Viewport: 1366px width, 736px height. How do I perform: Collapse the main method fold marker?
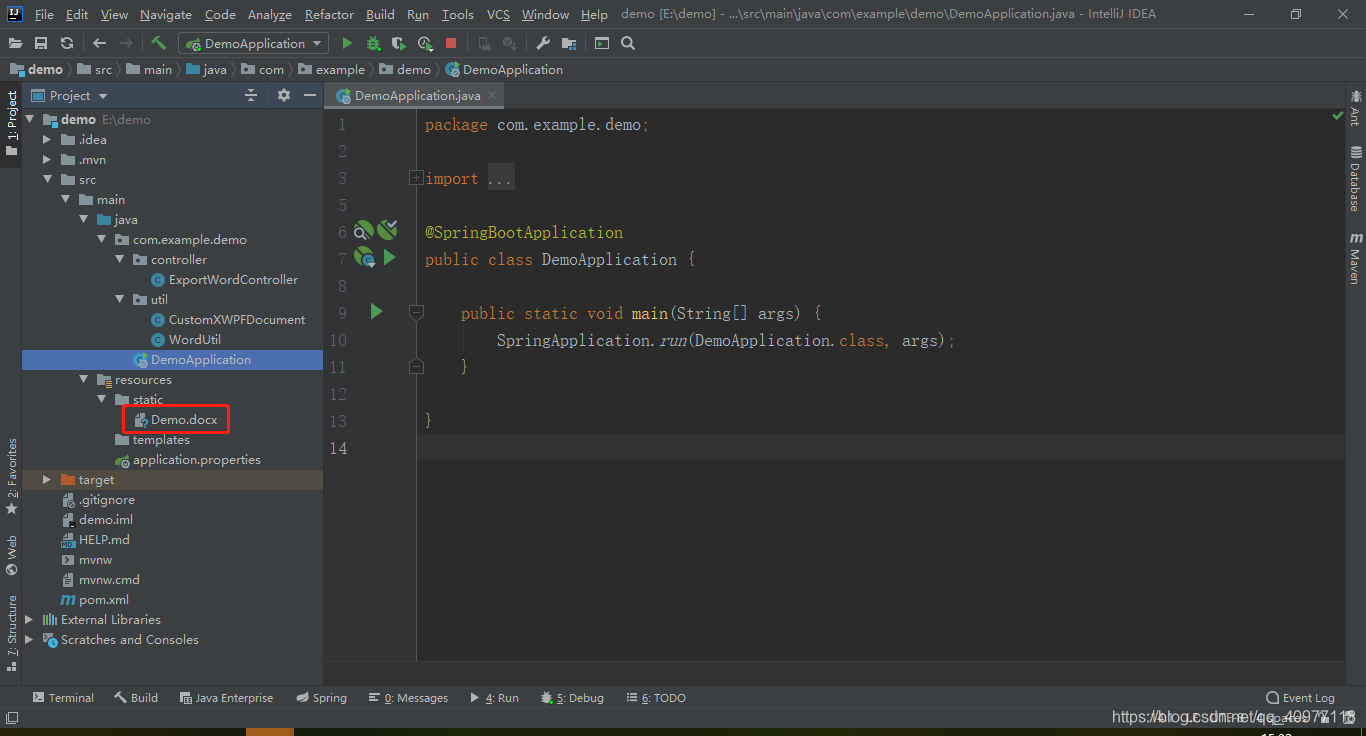click(x=416, y=312)
